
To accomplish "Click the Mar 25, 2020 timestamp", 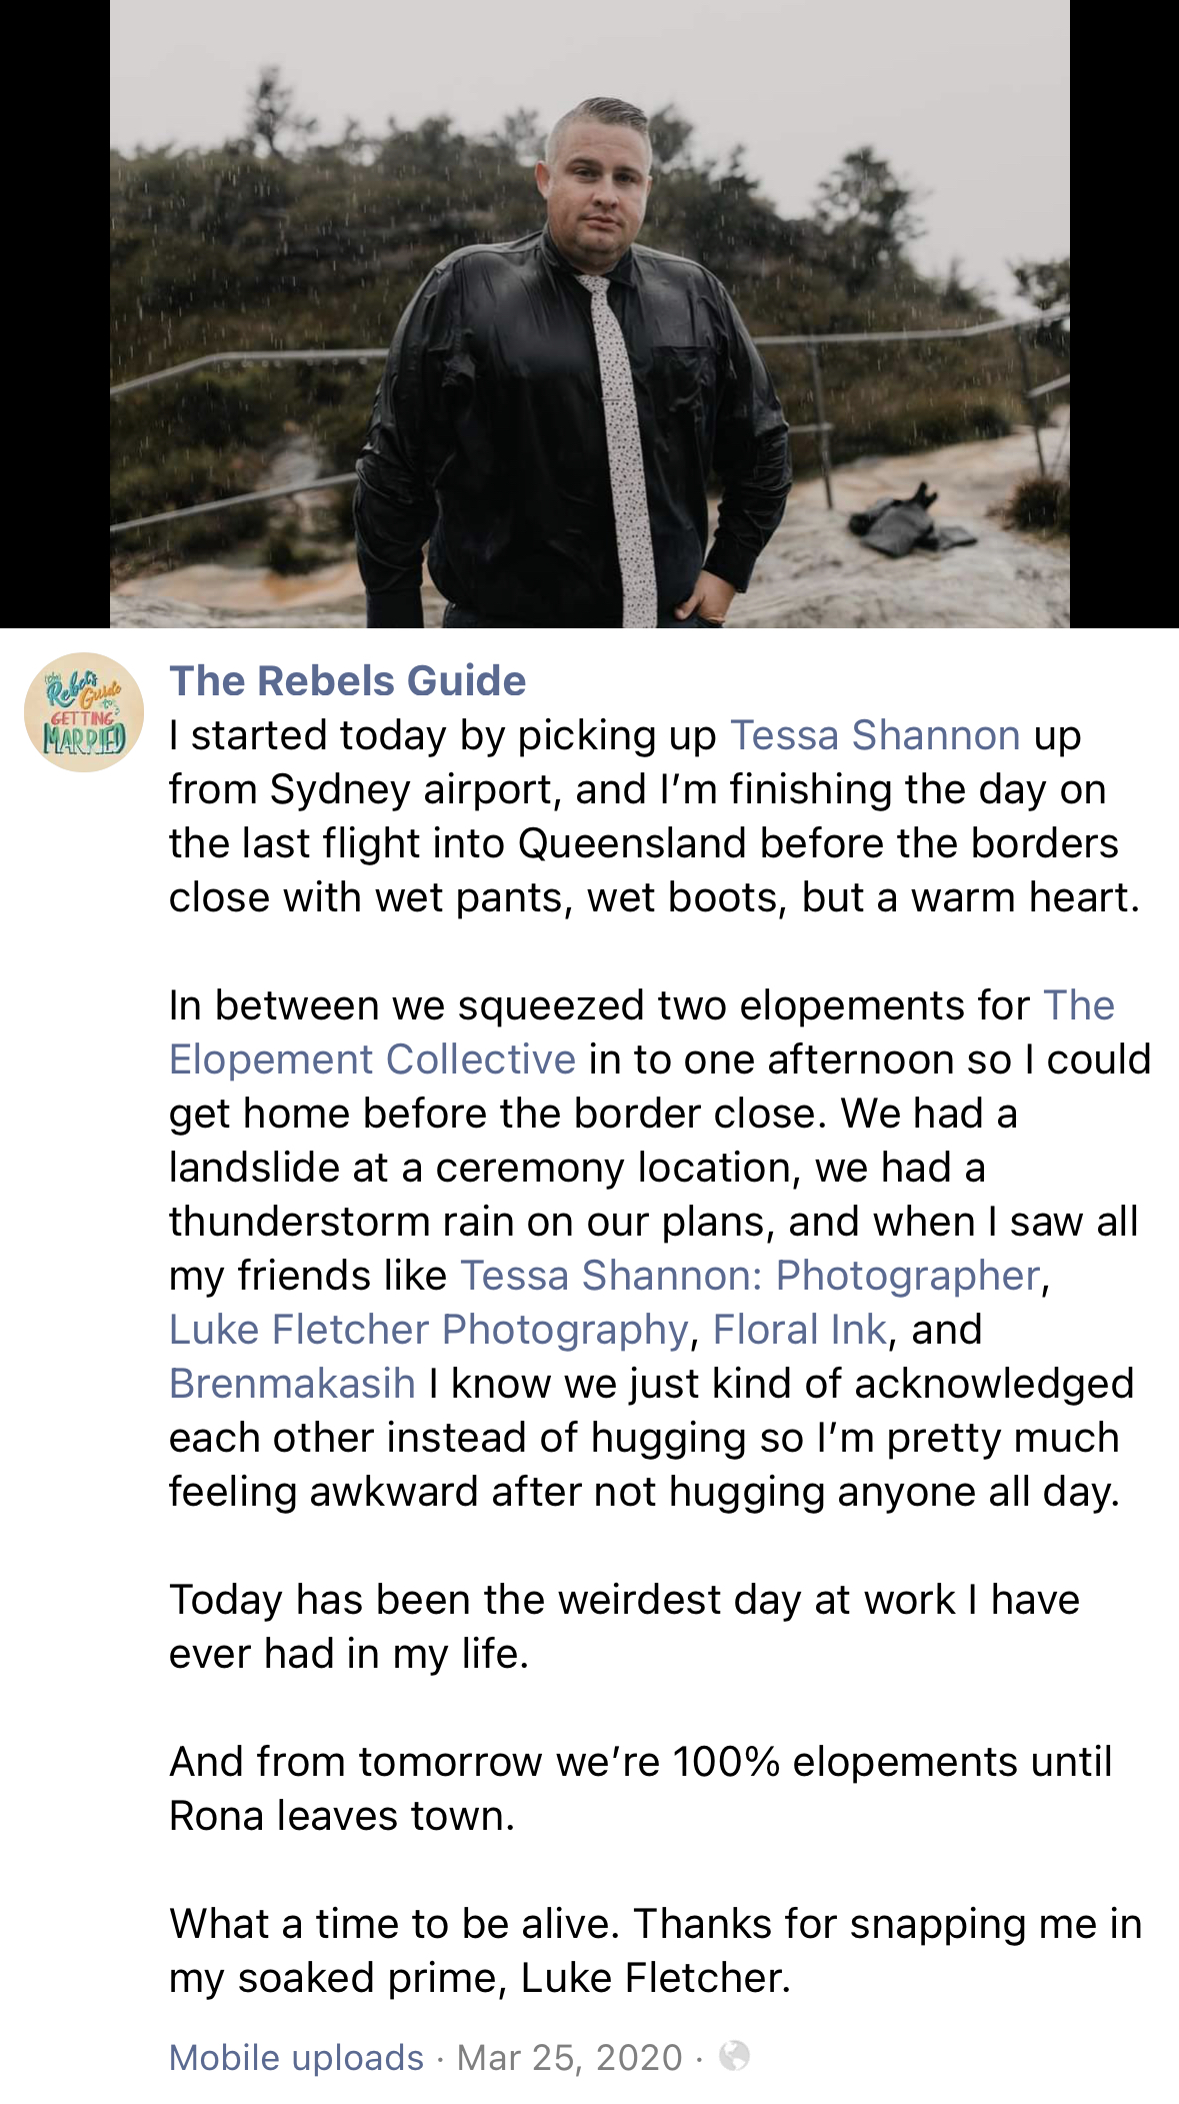I will [x=569, y=2057].
